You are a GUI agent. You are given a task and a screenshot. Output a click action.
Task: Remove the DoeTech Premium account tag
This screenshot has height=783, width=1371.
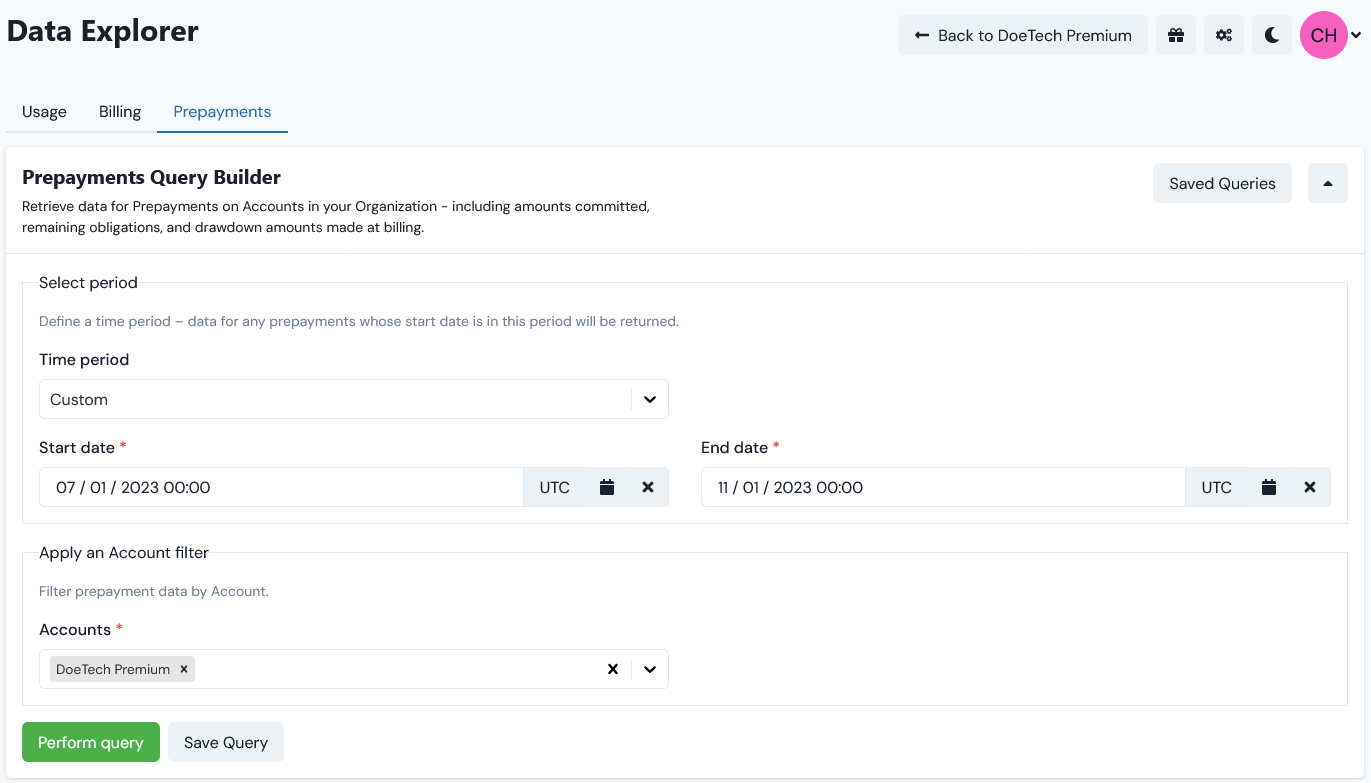tap(184, 669)
